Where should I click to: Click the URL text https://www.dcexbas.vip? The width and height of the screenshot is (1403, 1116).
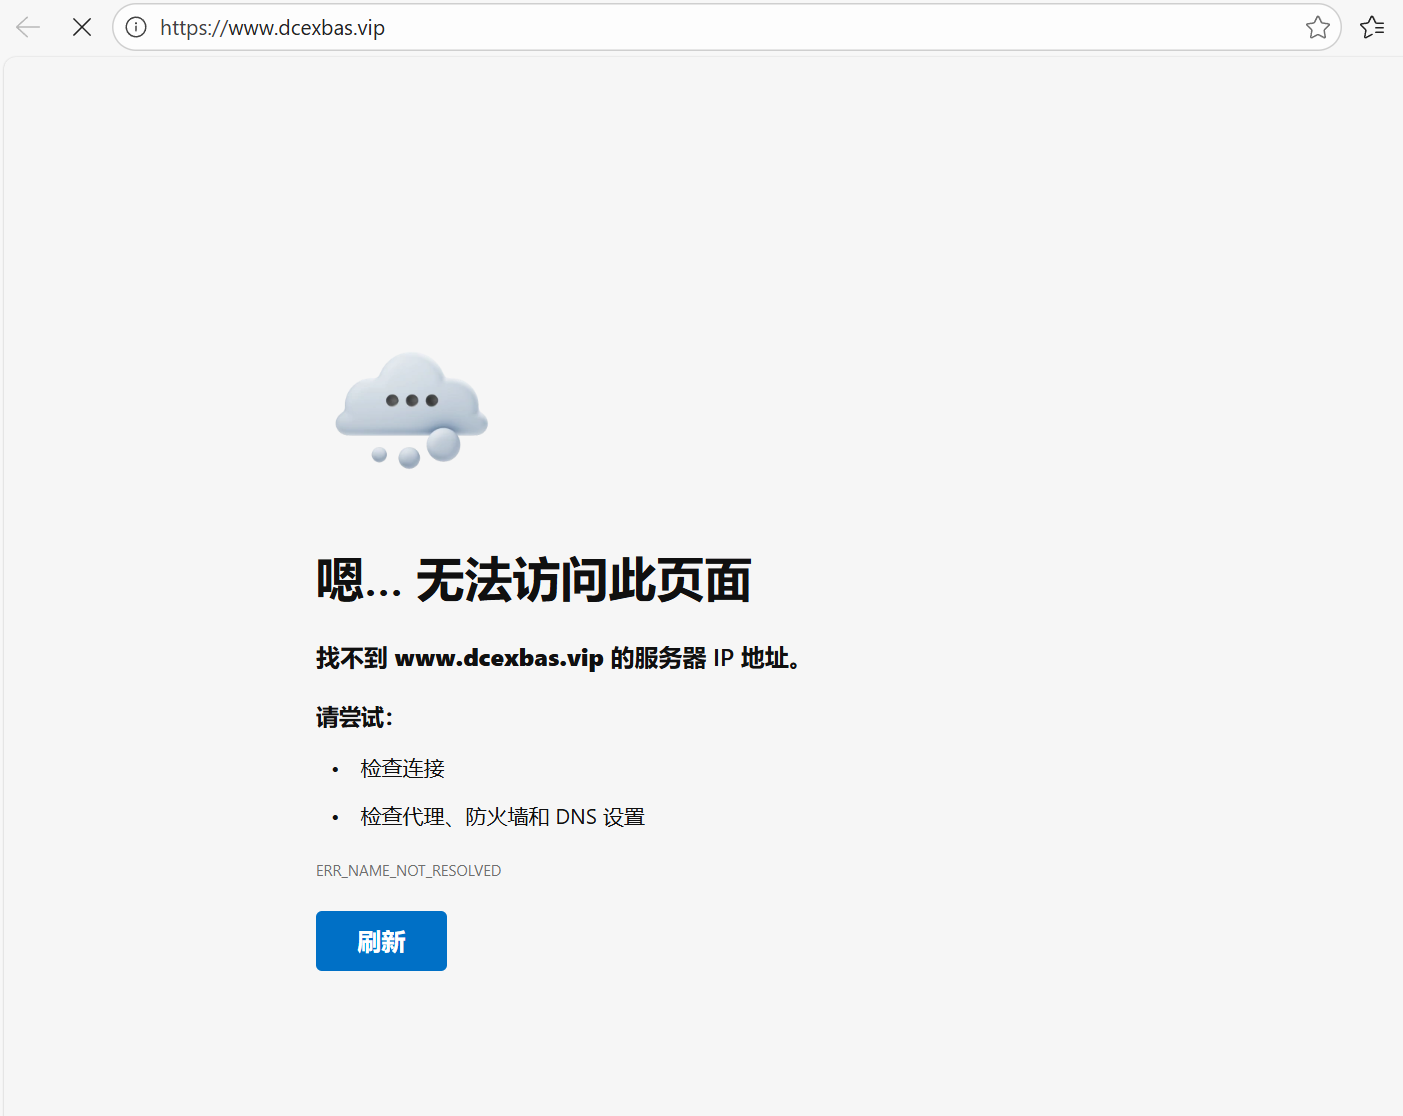pos(272,28)
